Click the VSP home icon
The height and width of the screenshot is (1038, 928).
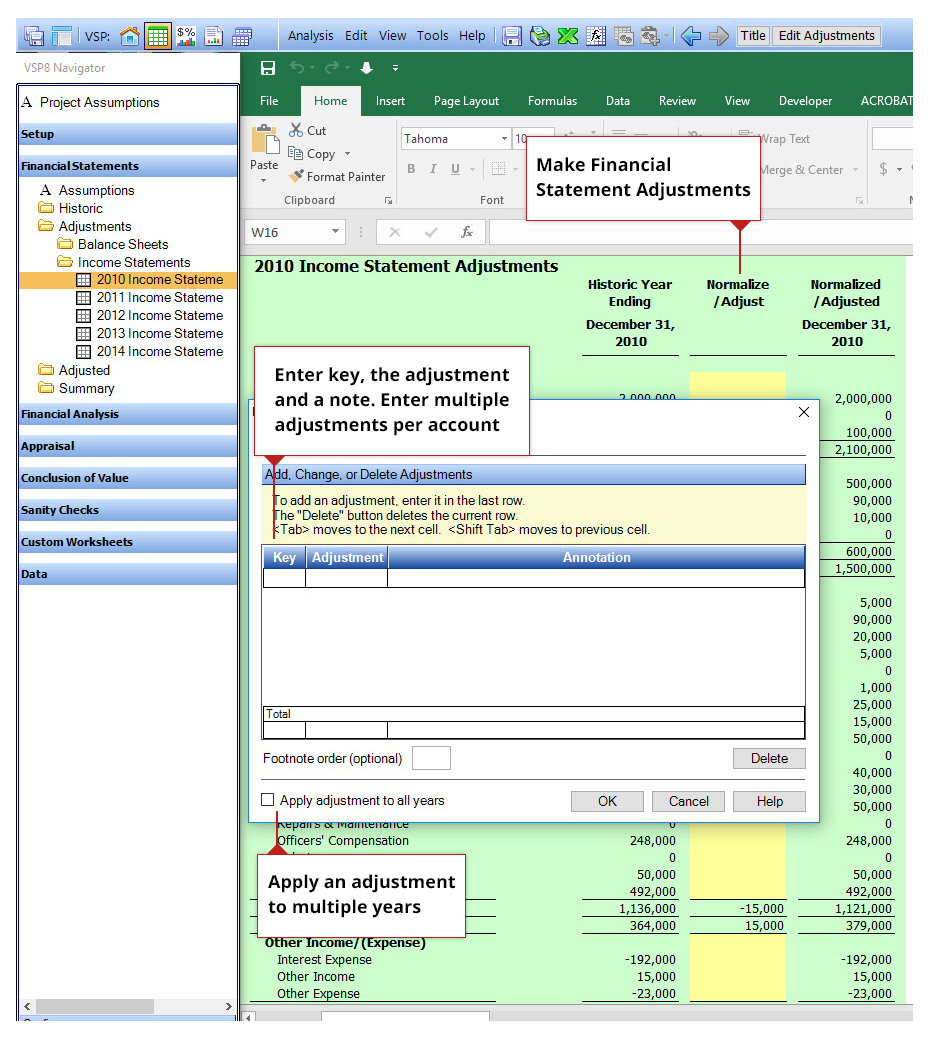pos(130,36)
